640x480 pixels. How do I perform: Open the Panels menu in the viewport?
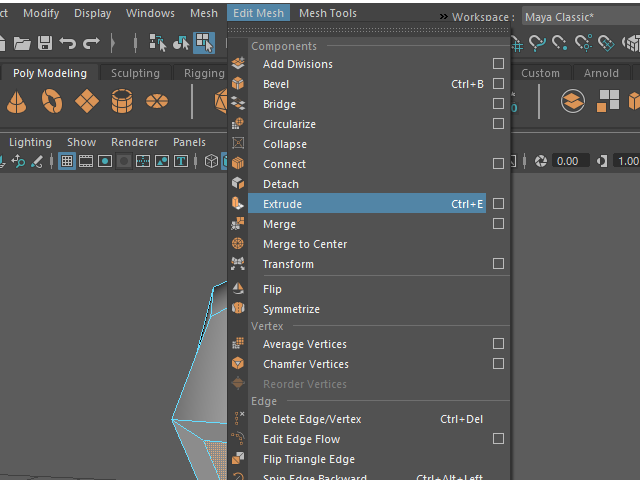189,142
